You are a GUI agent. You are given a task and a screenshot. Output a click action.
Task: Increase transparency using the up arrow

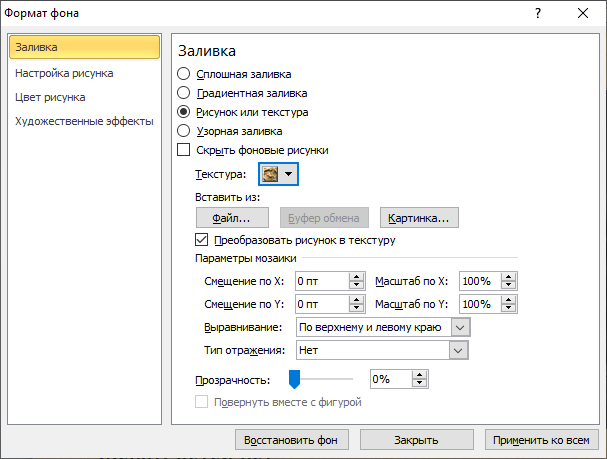(x=419, y=375)
